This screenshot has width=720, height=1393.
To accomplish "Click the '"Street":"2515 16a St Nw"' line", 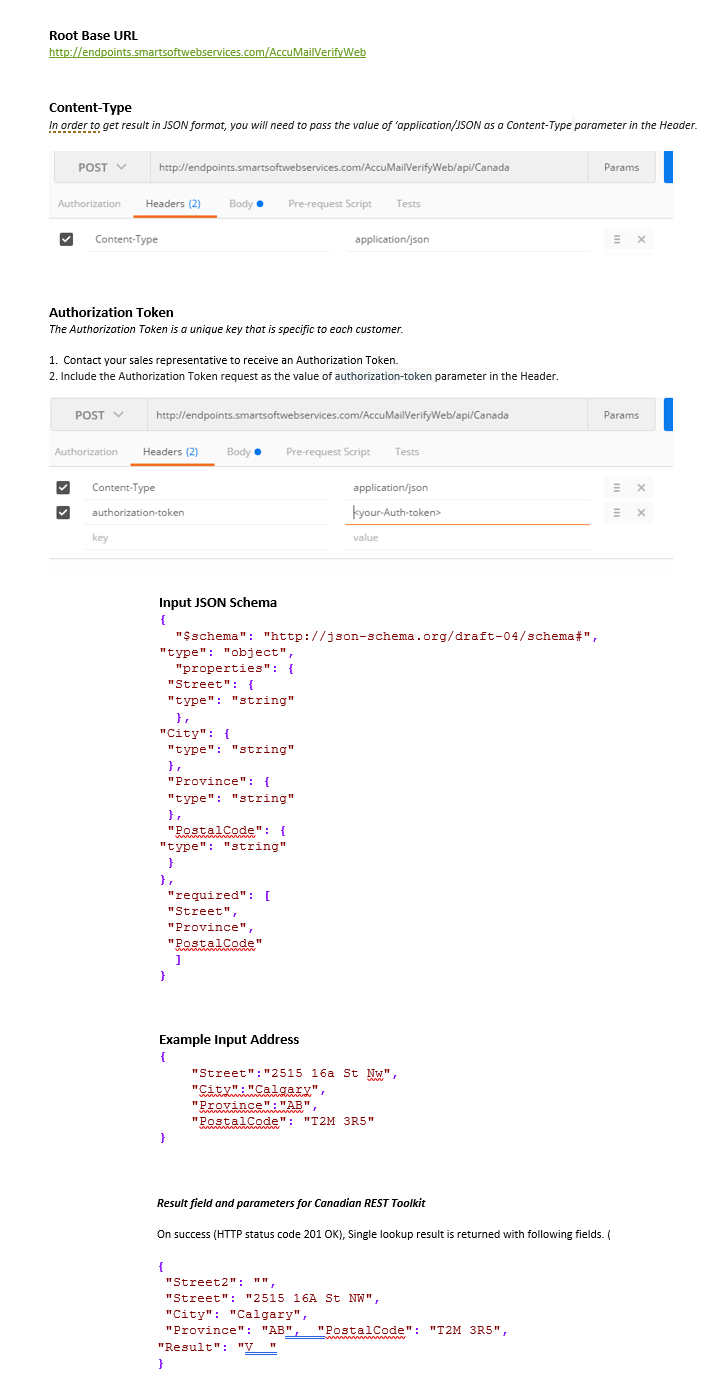I will pos(295,1074).
